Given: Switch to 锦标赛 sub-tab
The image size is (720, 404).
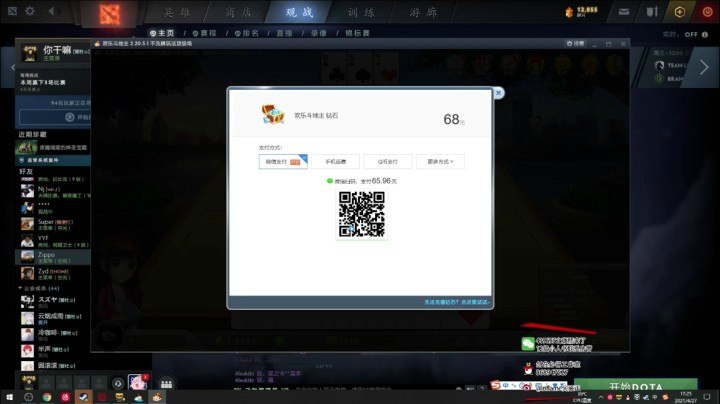Looking at the screenshot, I should [357, 33].
